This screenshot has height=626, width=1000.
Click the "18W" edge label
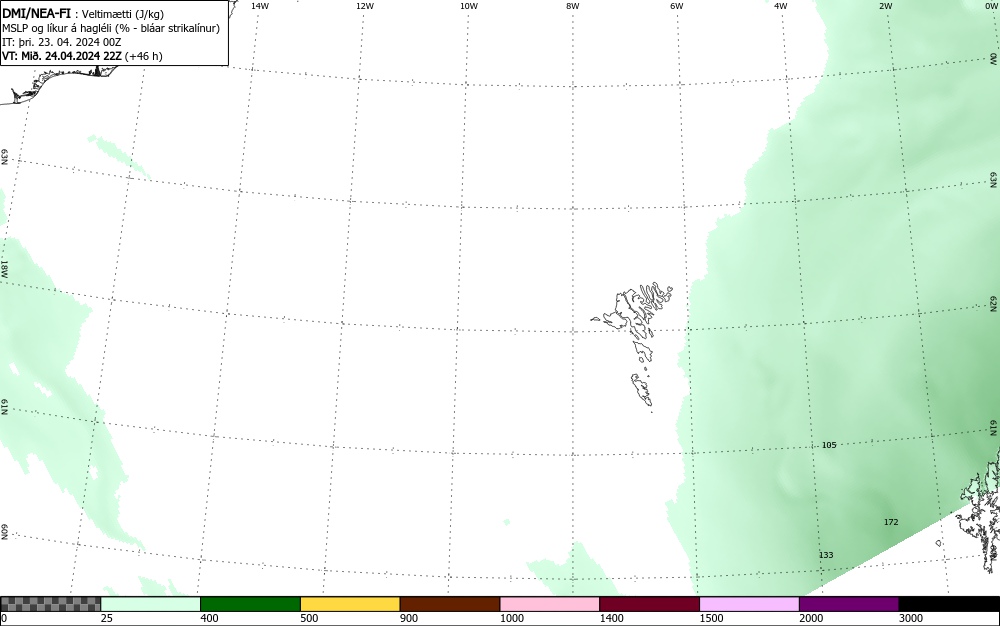coord(4,268)
